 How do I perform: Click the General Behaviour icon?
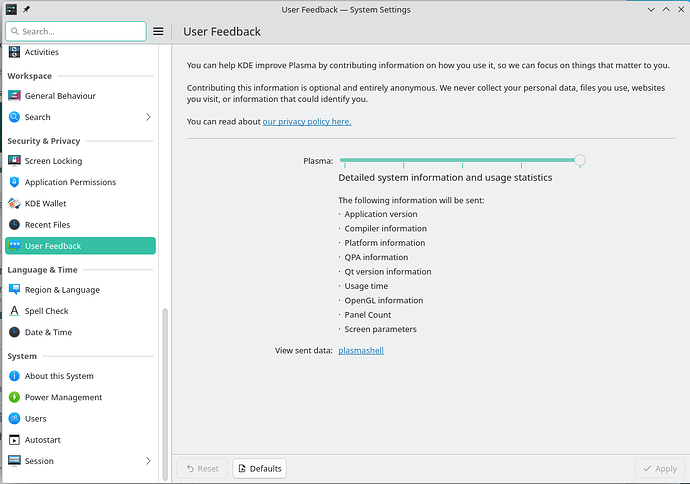14,95
